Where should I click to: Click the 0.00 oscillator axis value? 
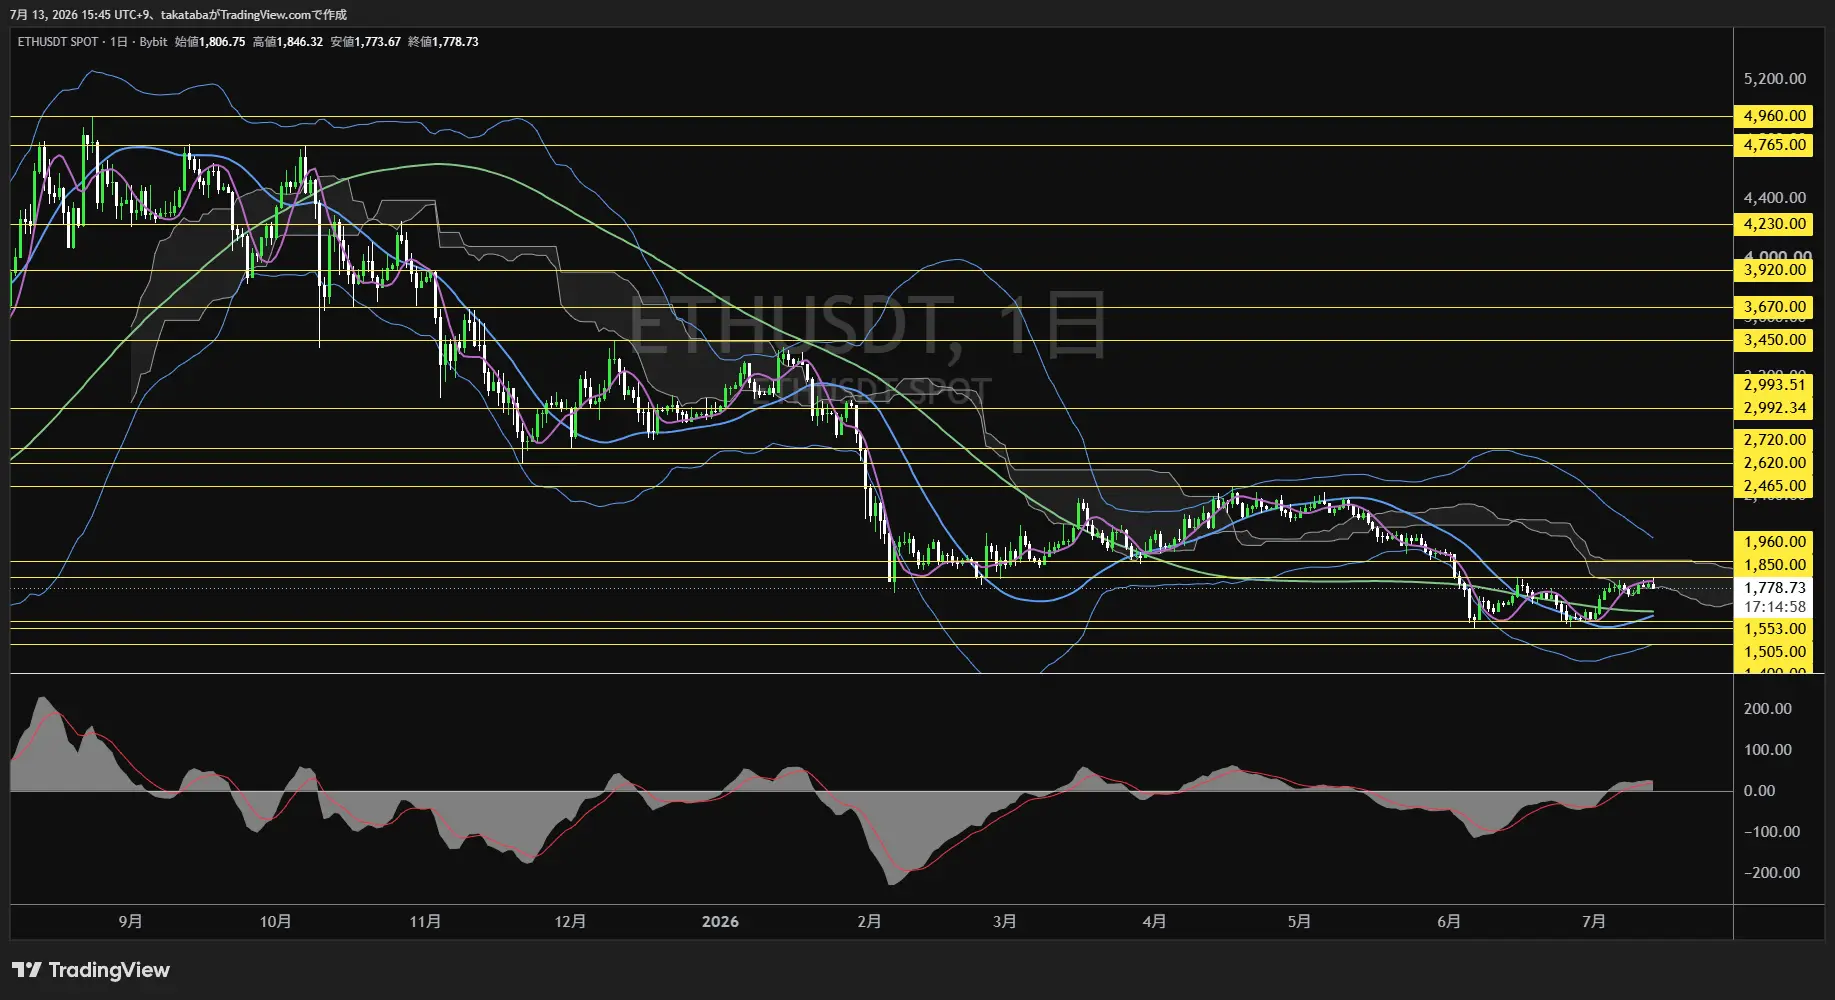click(x=1759, y=791)
